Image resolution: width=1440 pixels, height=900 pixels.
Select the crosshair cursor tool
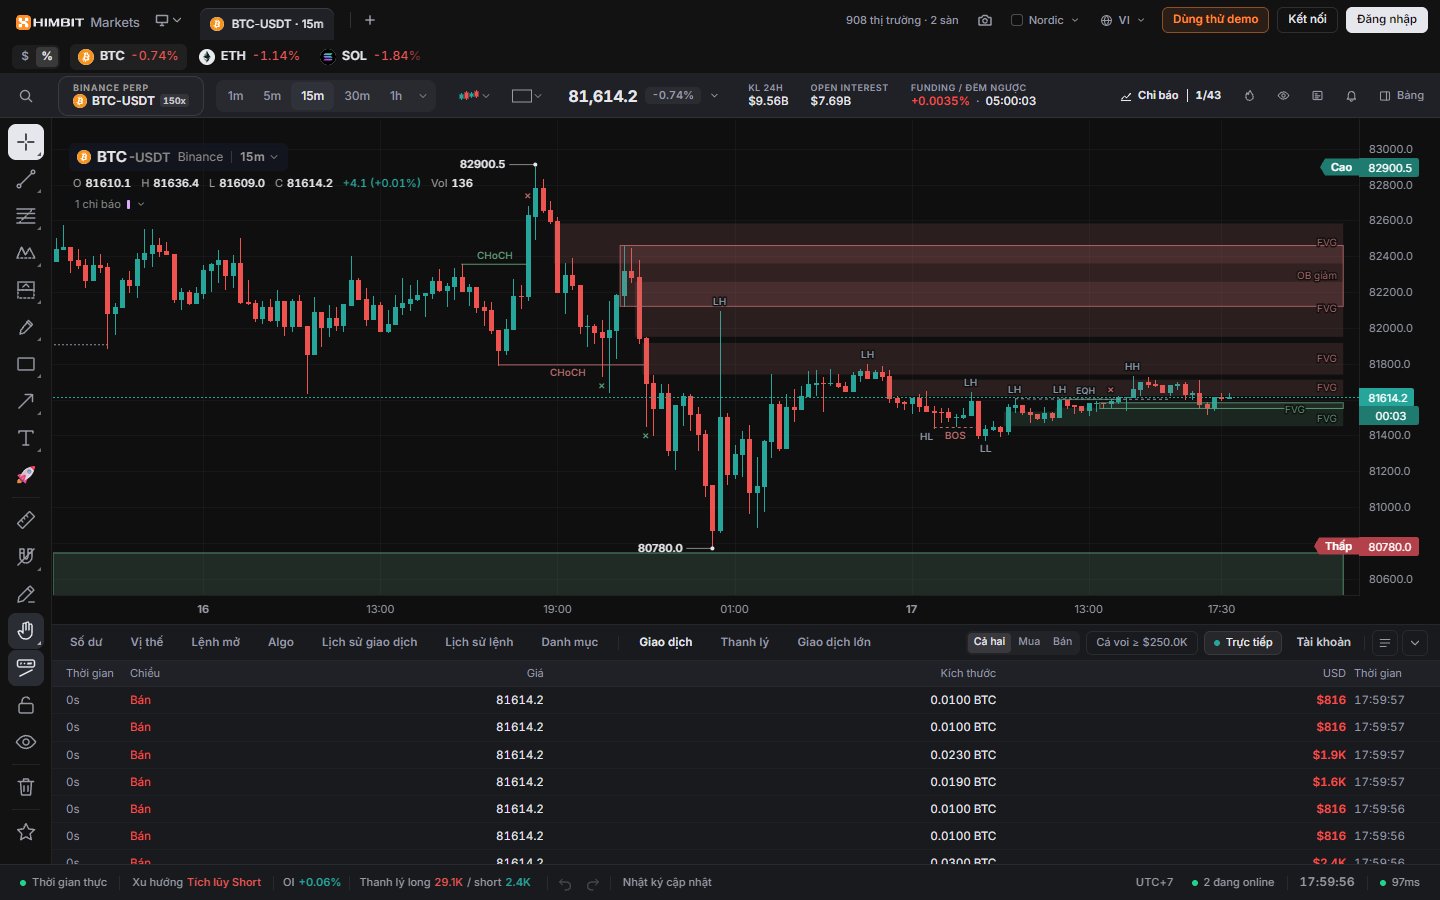(26, 142)
